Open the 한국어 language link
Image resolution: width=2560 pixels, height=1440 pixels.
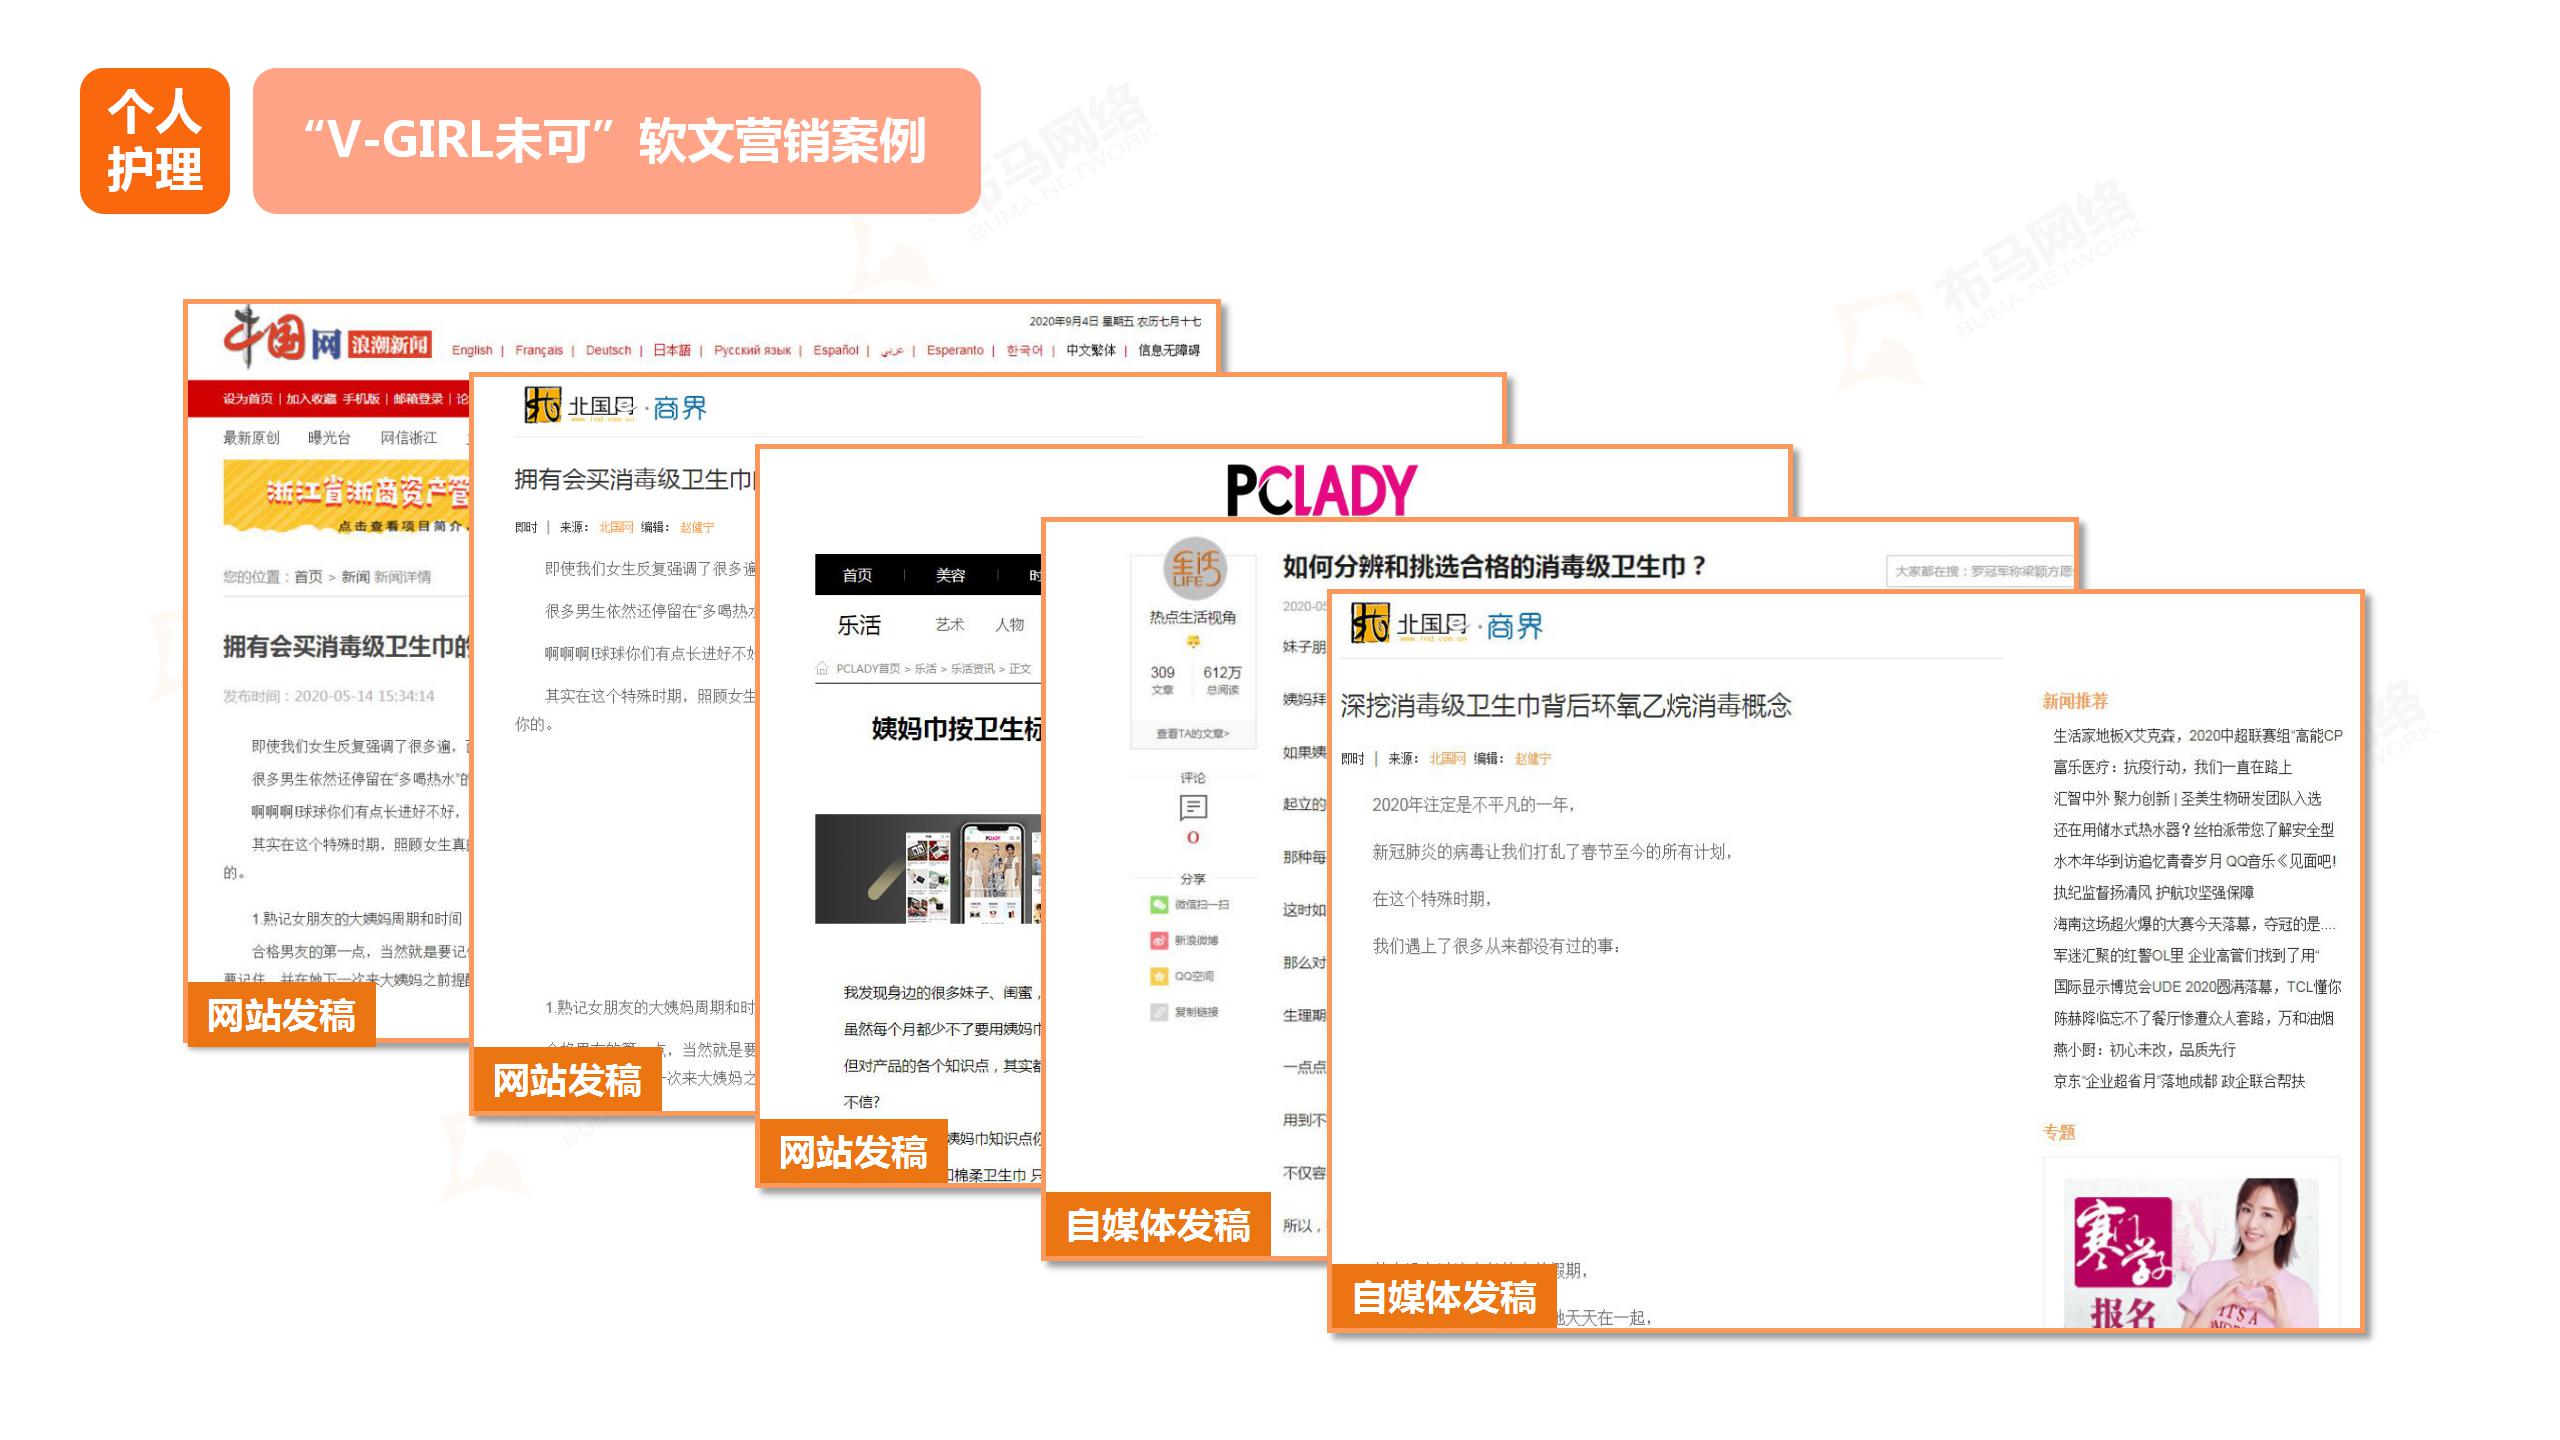(1024, 350)
